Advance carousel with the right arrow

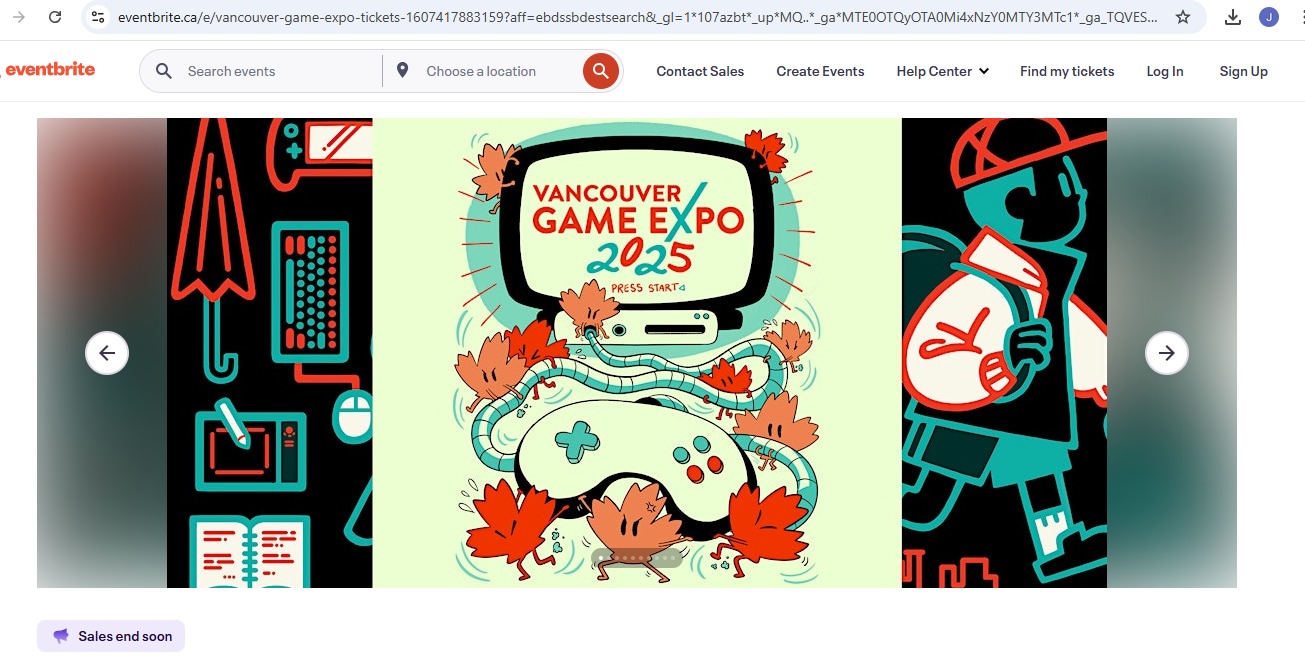point(1166,353)
